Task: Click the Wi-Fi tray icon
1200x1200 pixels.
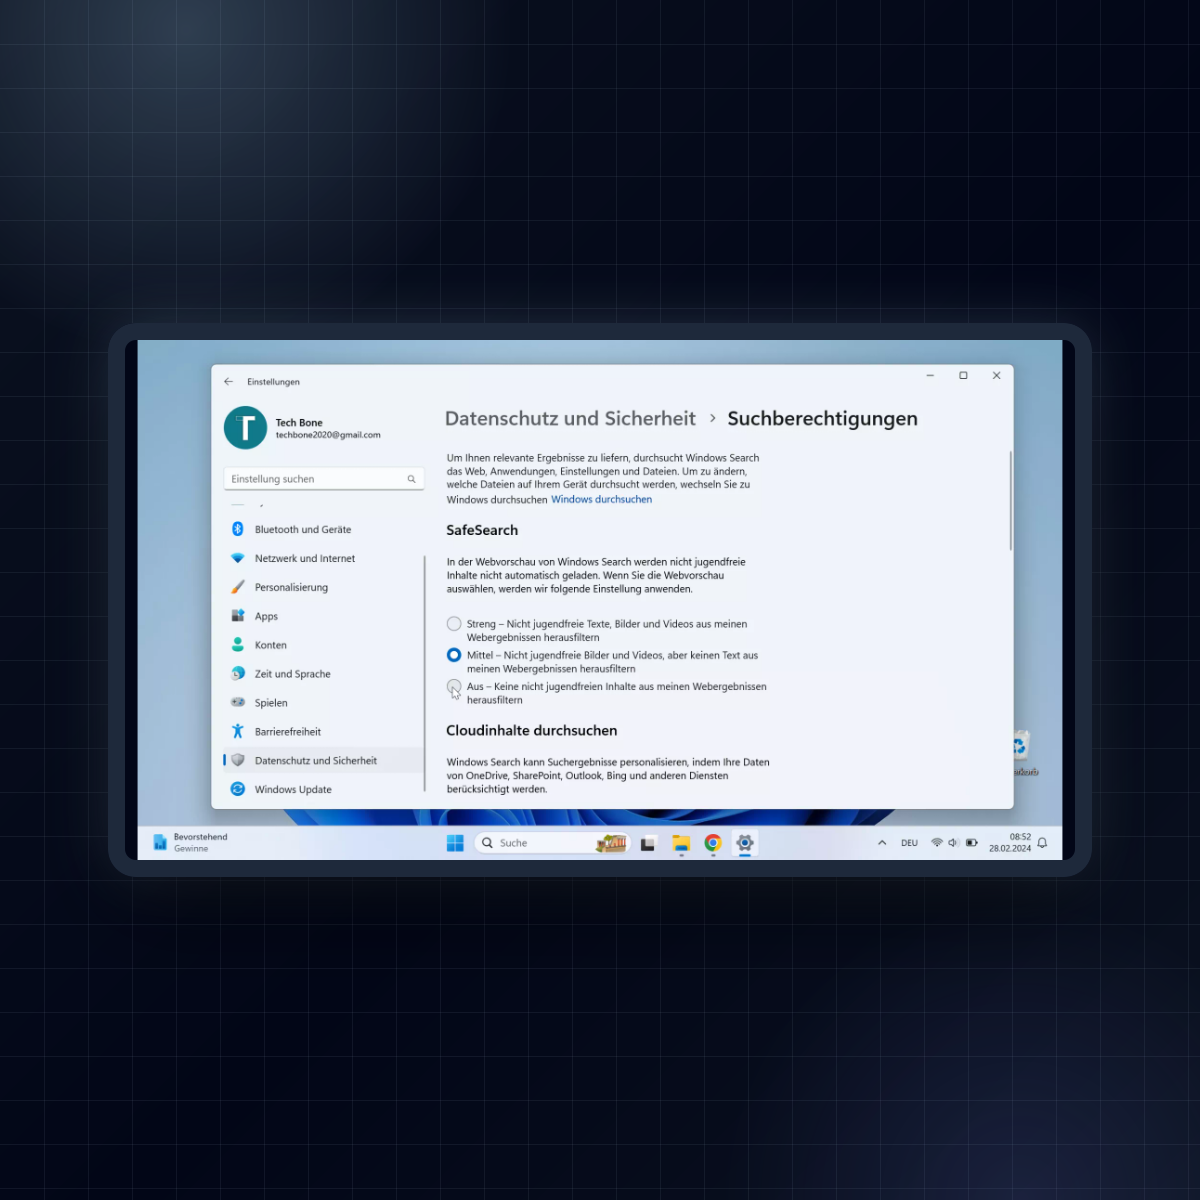Action: pyautogui.click(x=937, y=843)
